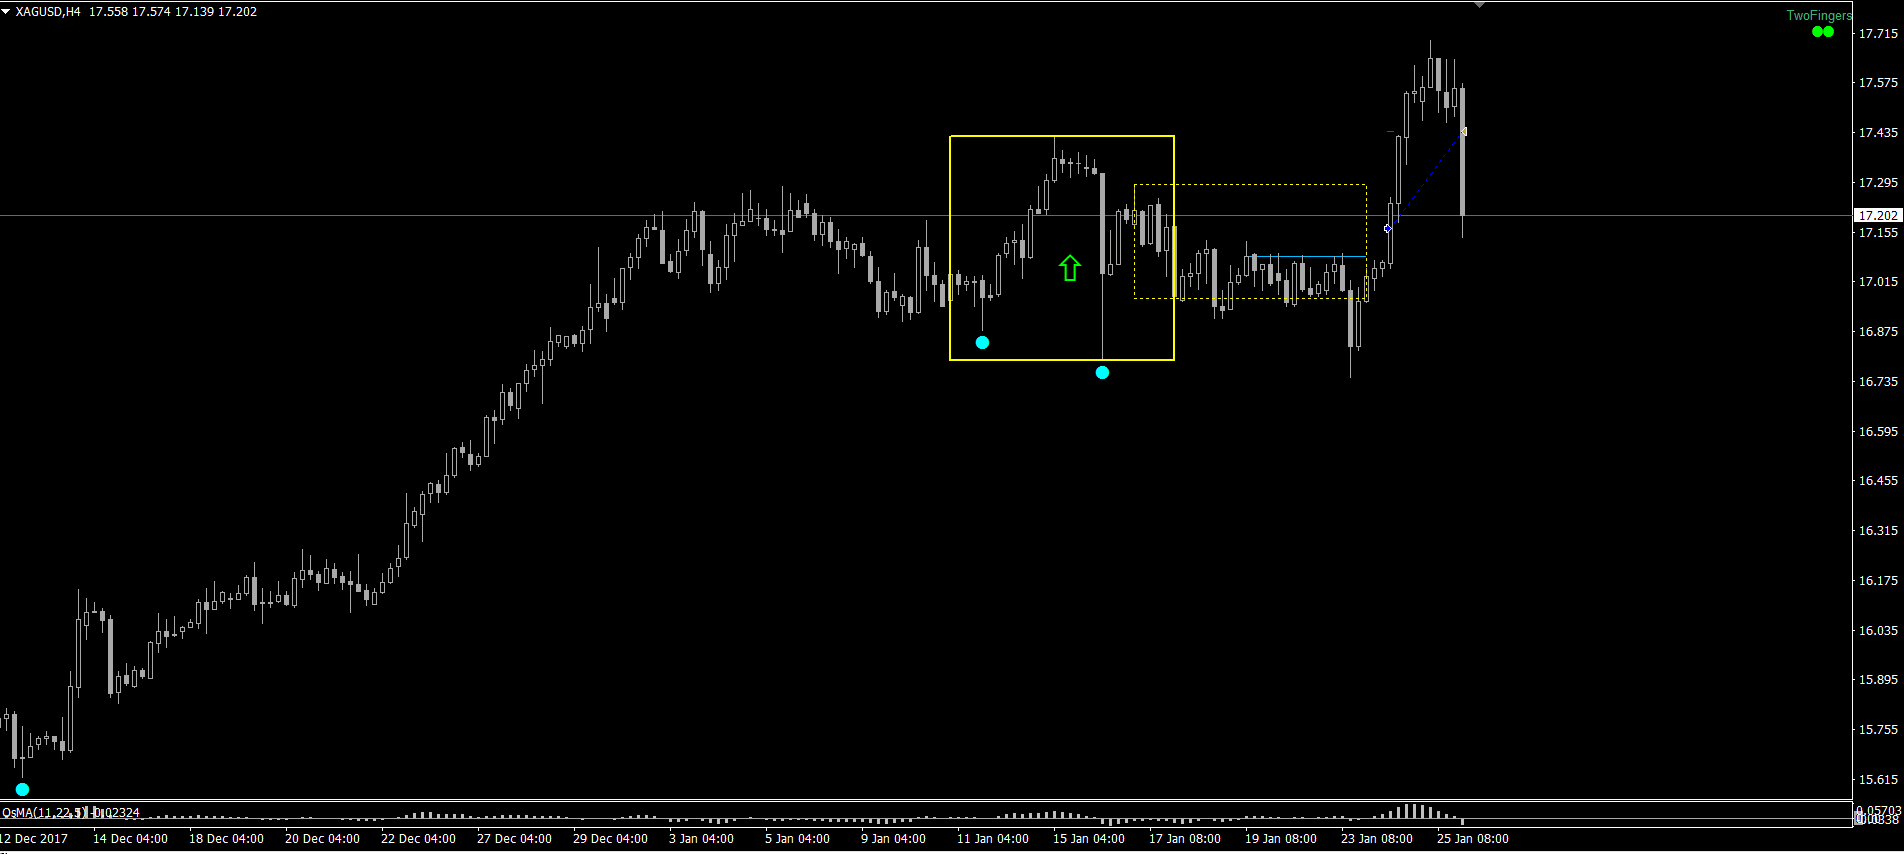
Task: Click the 16.035 price axis label
Action: (1878, 631)
